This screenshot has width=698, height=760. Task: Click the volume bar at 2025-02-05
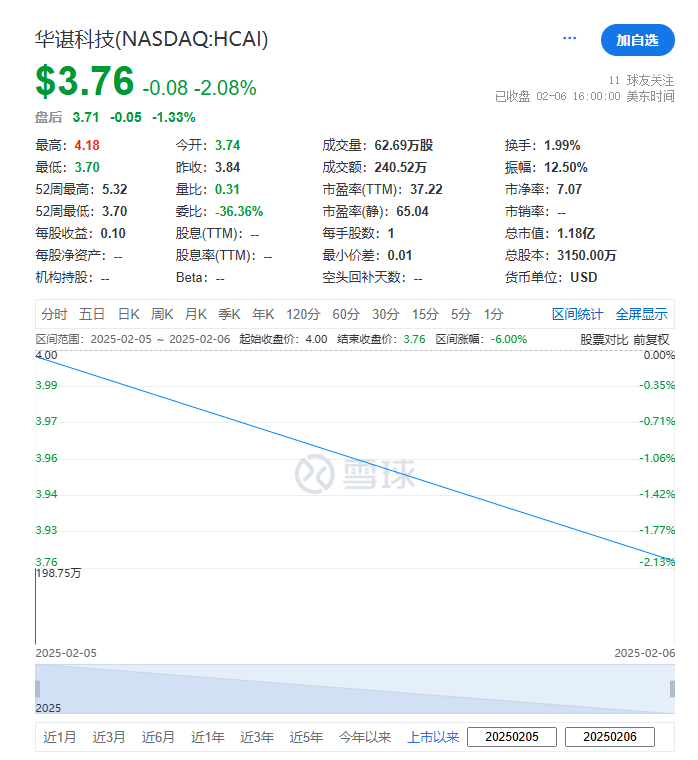36,606
